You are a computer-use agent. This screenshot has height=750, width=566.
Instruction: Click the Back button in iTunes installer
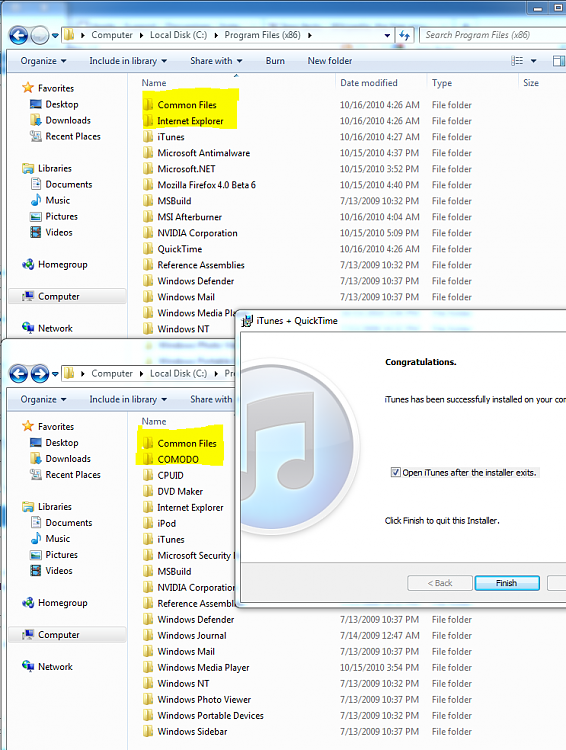coord(440,583)
